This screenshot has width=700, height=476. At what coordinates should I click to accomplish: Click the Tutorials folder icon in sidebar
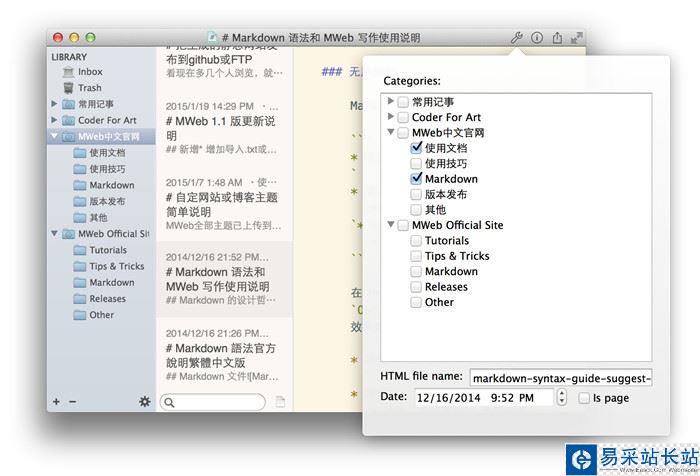coord(80,250)
